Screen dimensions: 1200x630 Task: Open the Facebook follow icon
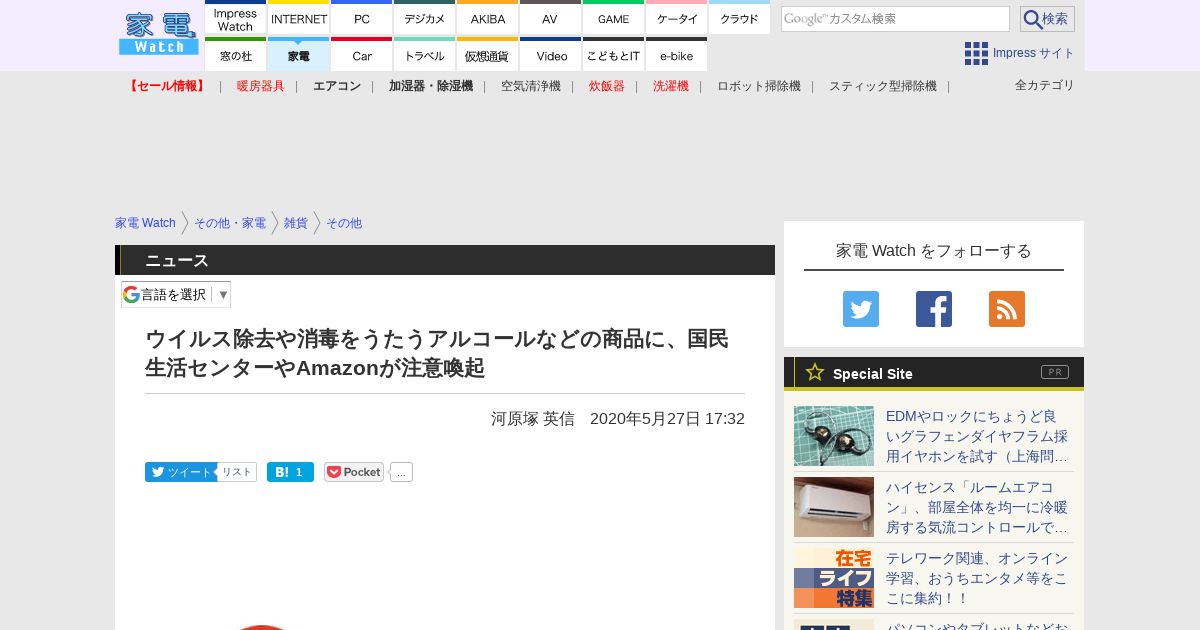tap(934, 309)
